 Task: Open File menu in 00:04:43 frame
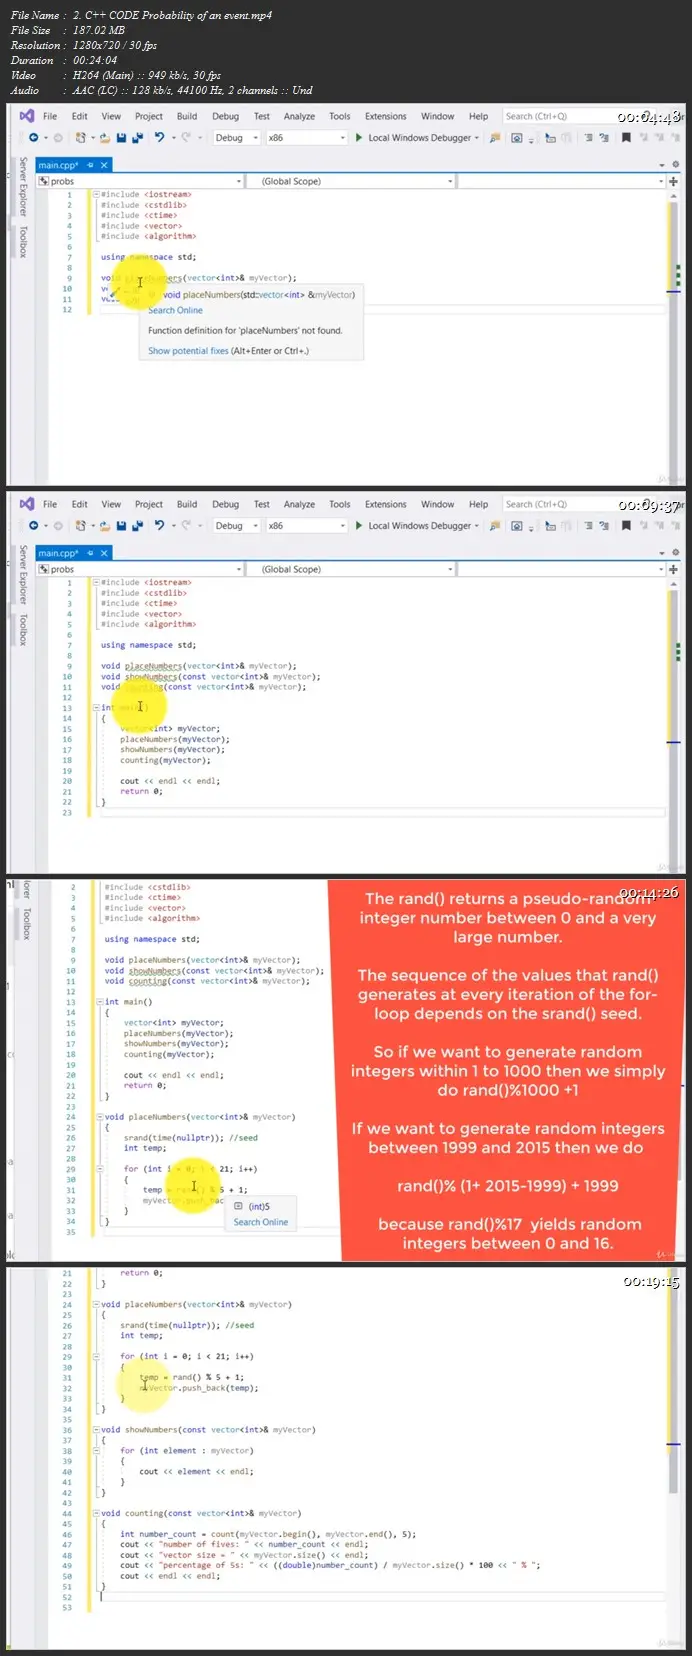(50, 116)
